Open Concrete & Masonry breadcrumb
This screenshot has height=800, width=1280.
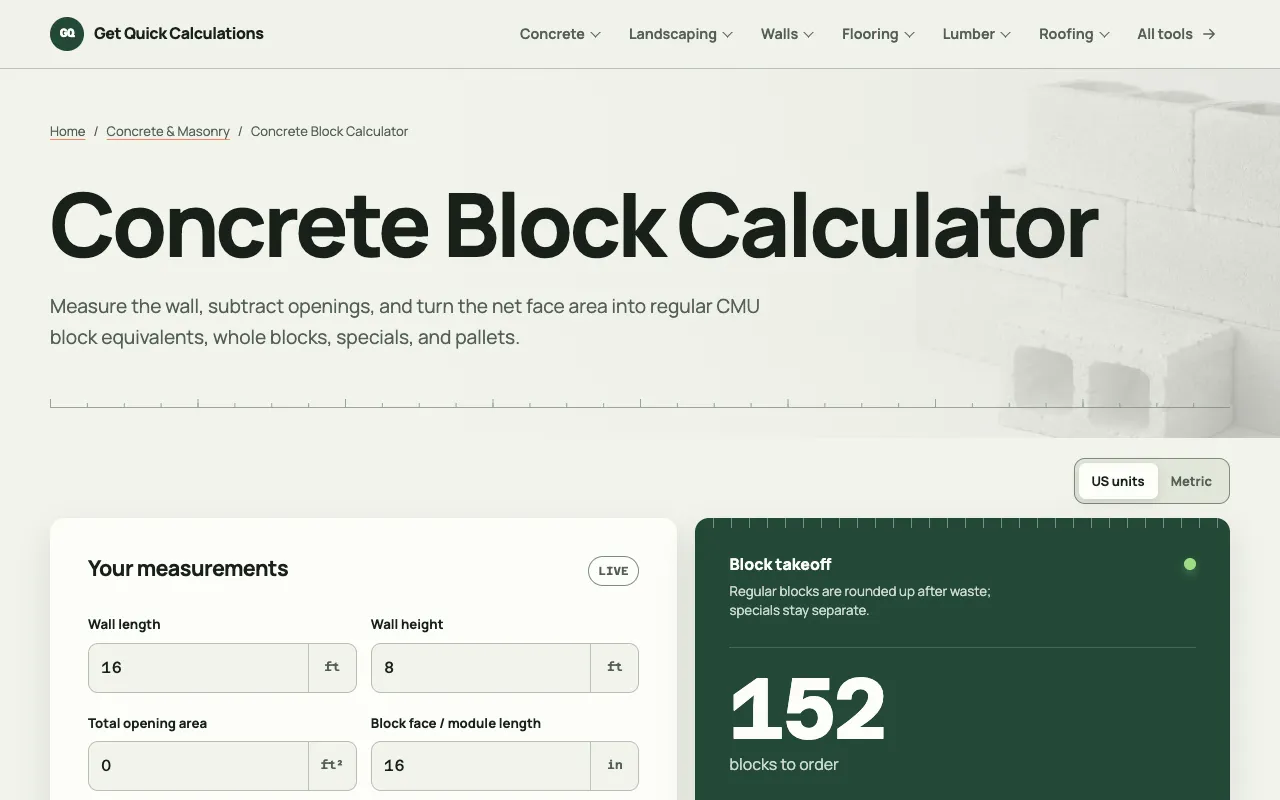pyautogui.click(x=168, y=131)
